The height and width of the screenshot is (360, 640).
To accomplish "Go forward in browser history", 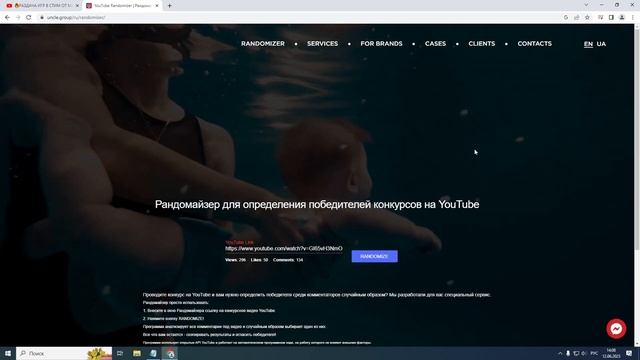I will click(x=18, y=18).
